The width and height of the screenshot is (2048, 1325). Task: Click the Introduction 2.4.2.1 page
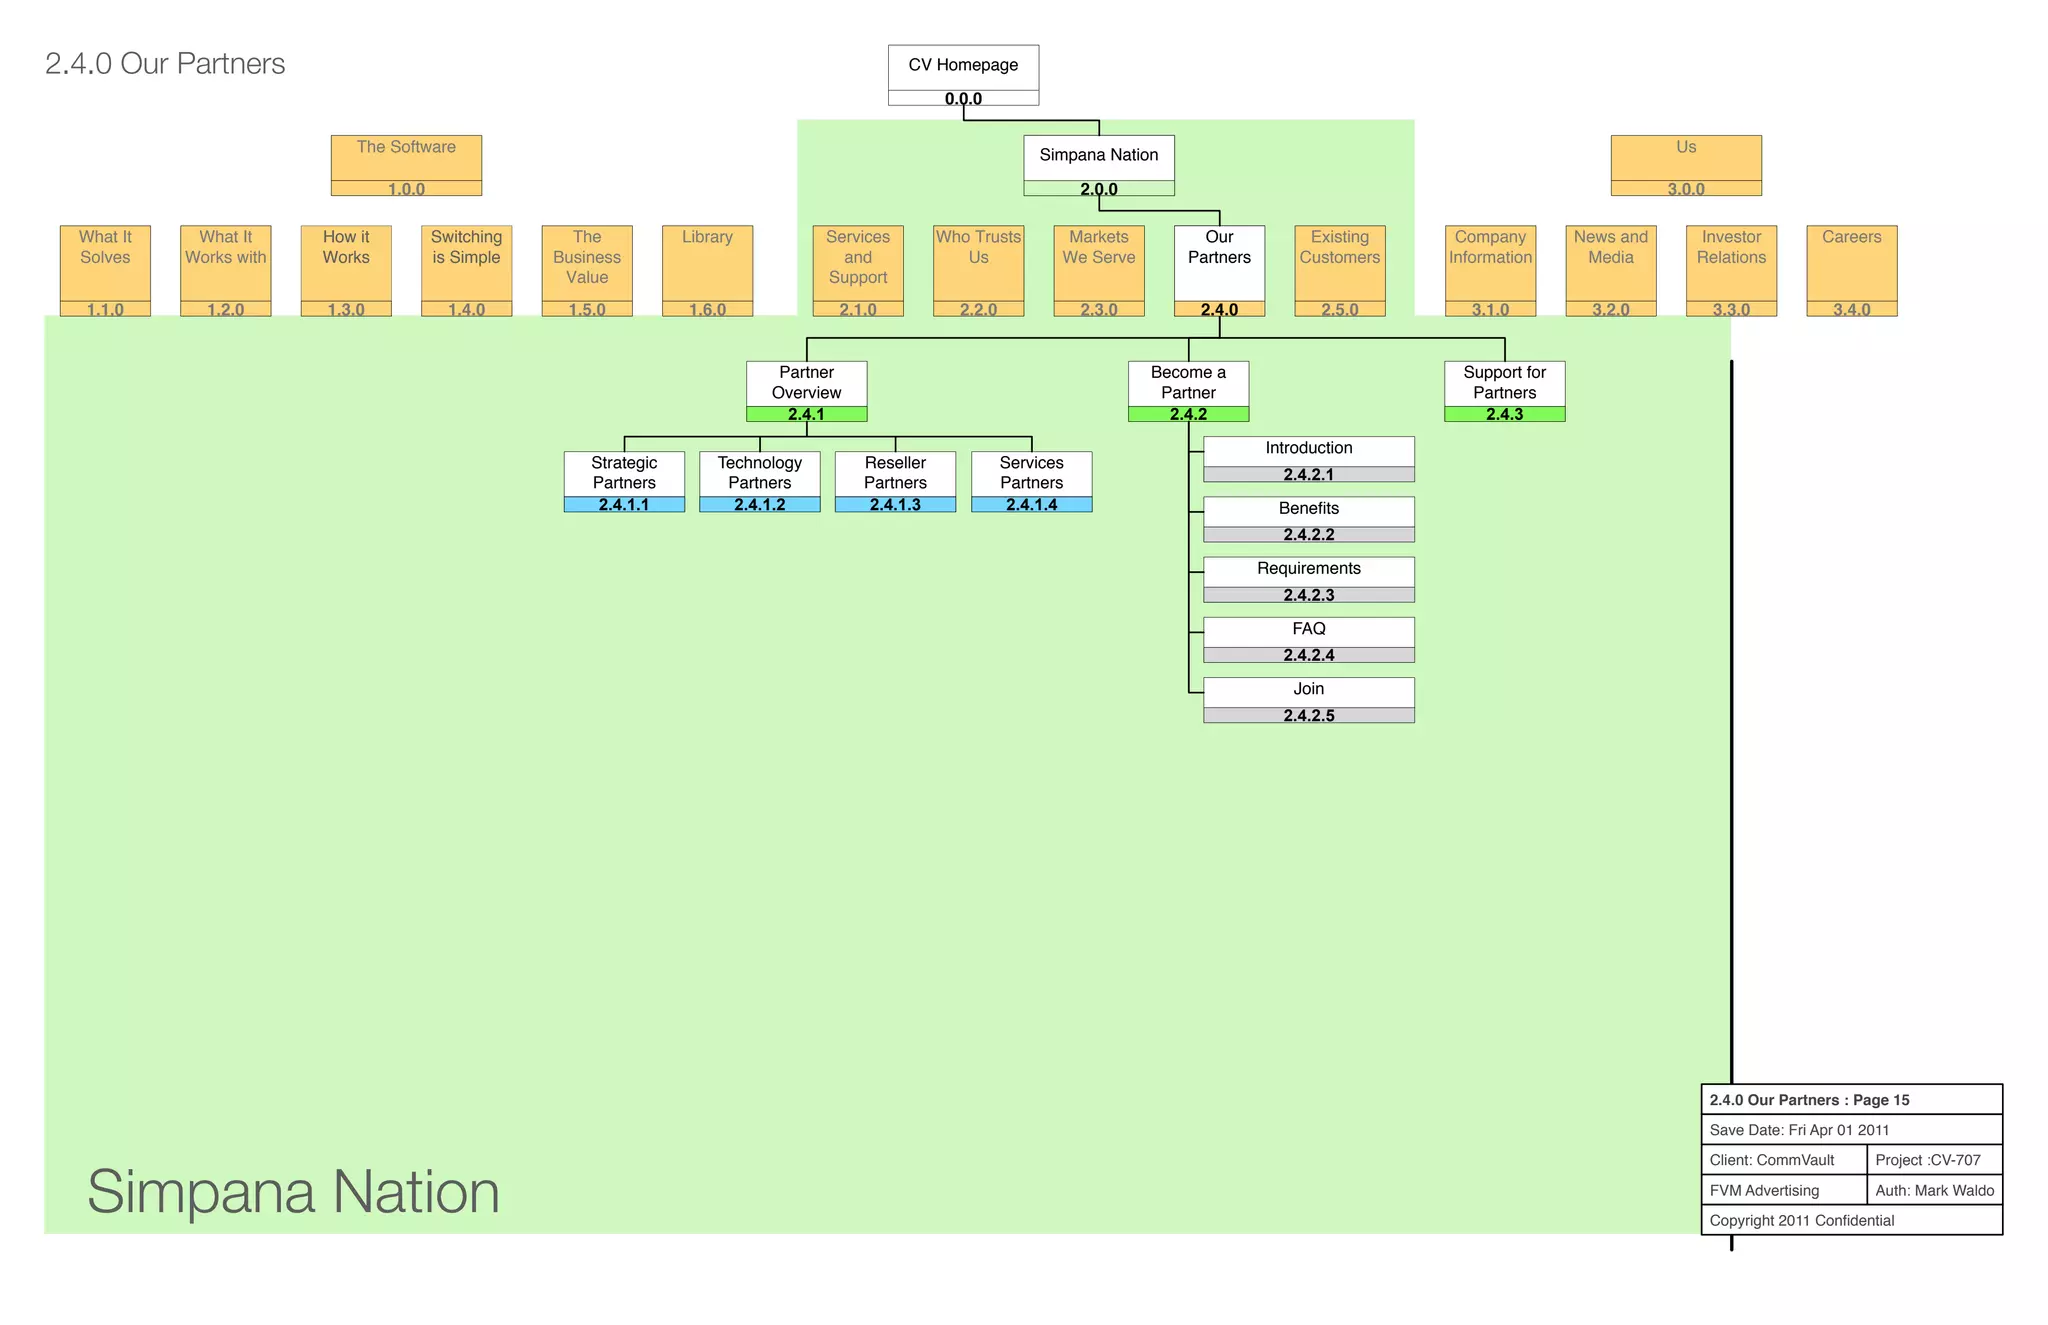tap(1308, 459)
